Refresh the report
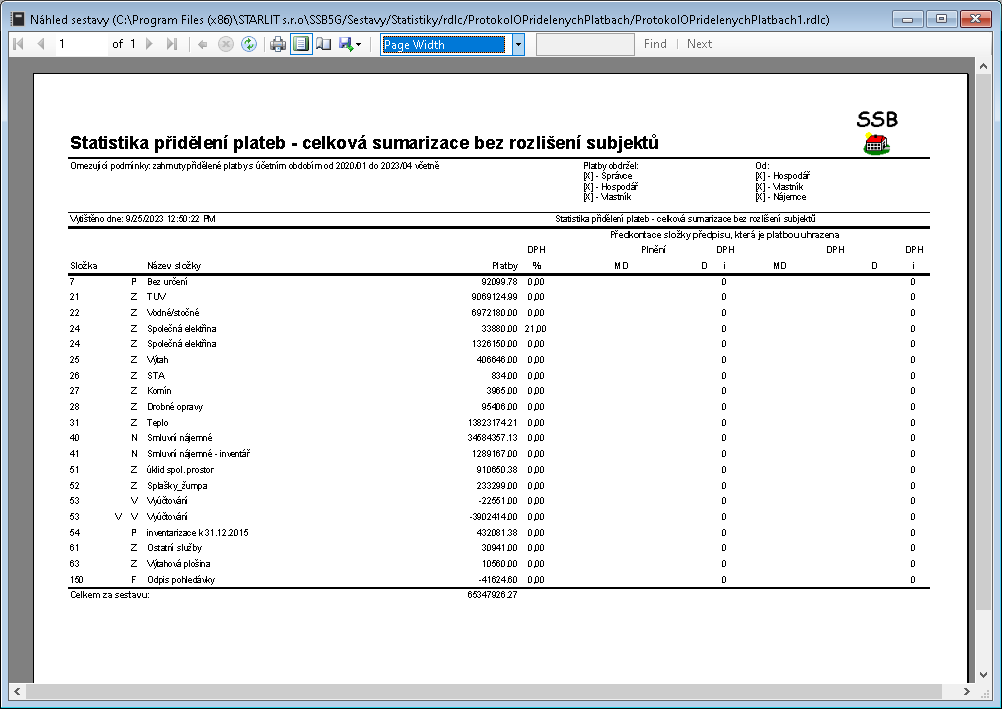This screenshot has width=1002, height=709. point(248,44)
